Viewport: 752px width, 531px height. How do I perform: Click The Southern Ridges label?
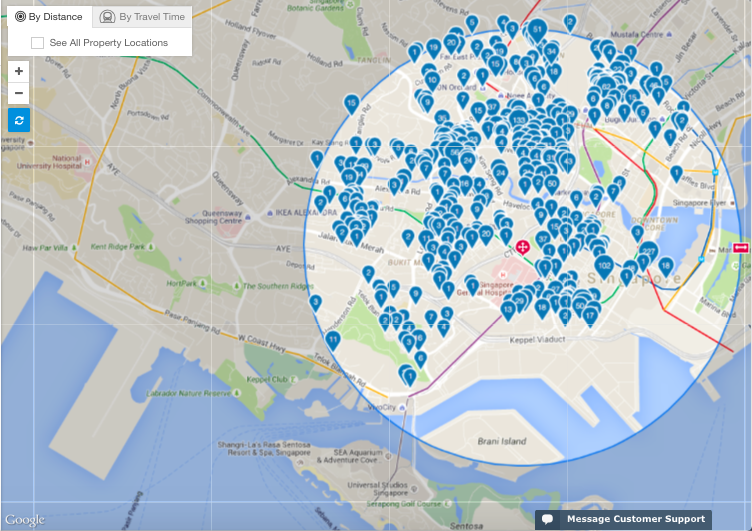click(x=278, y=286)
